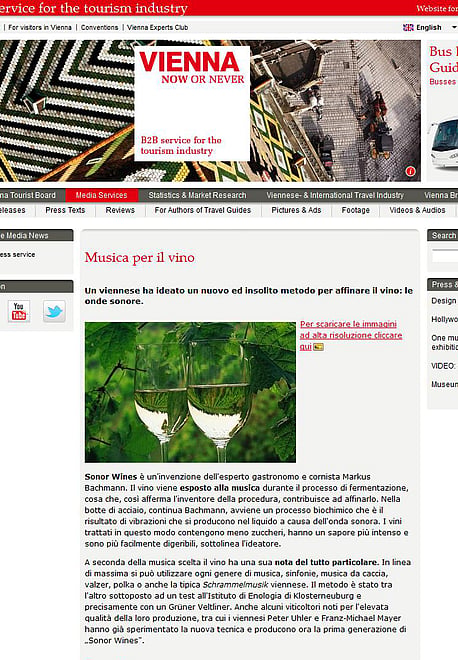Click the 'esposto alla musica' bold phrase

click(220, 488)
